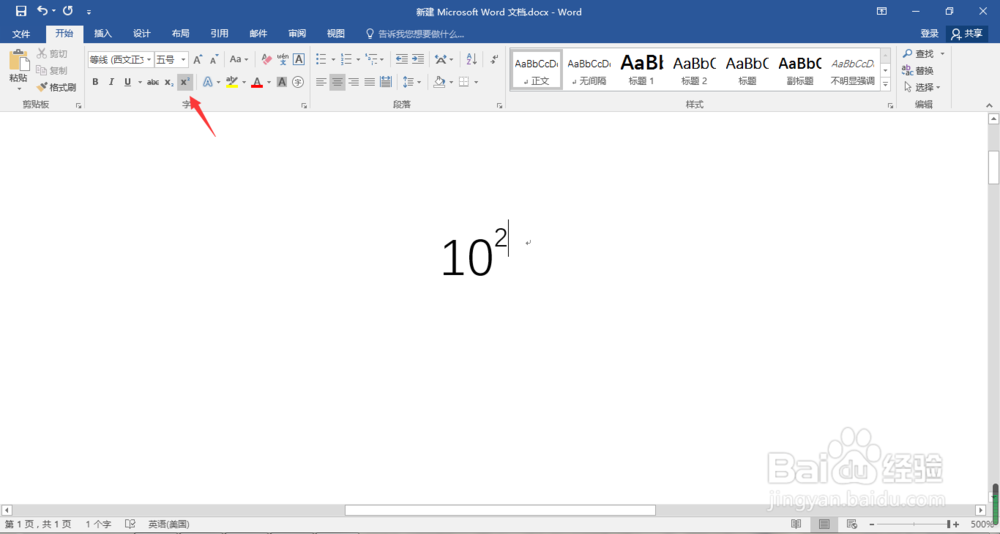Click Format Painter (格式刷)

56,87
